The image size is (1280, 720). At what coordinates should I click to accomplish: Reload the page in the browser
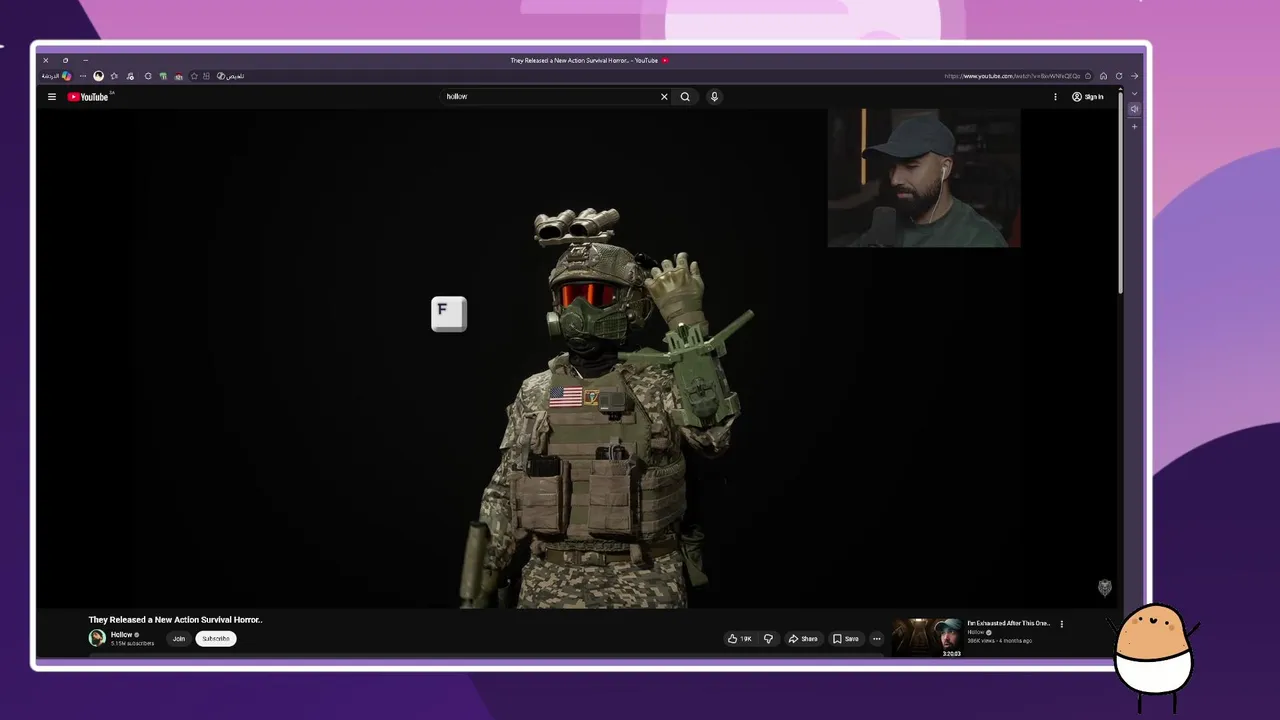click(x=1119, y=76)
